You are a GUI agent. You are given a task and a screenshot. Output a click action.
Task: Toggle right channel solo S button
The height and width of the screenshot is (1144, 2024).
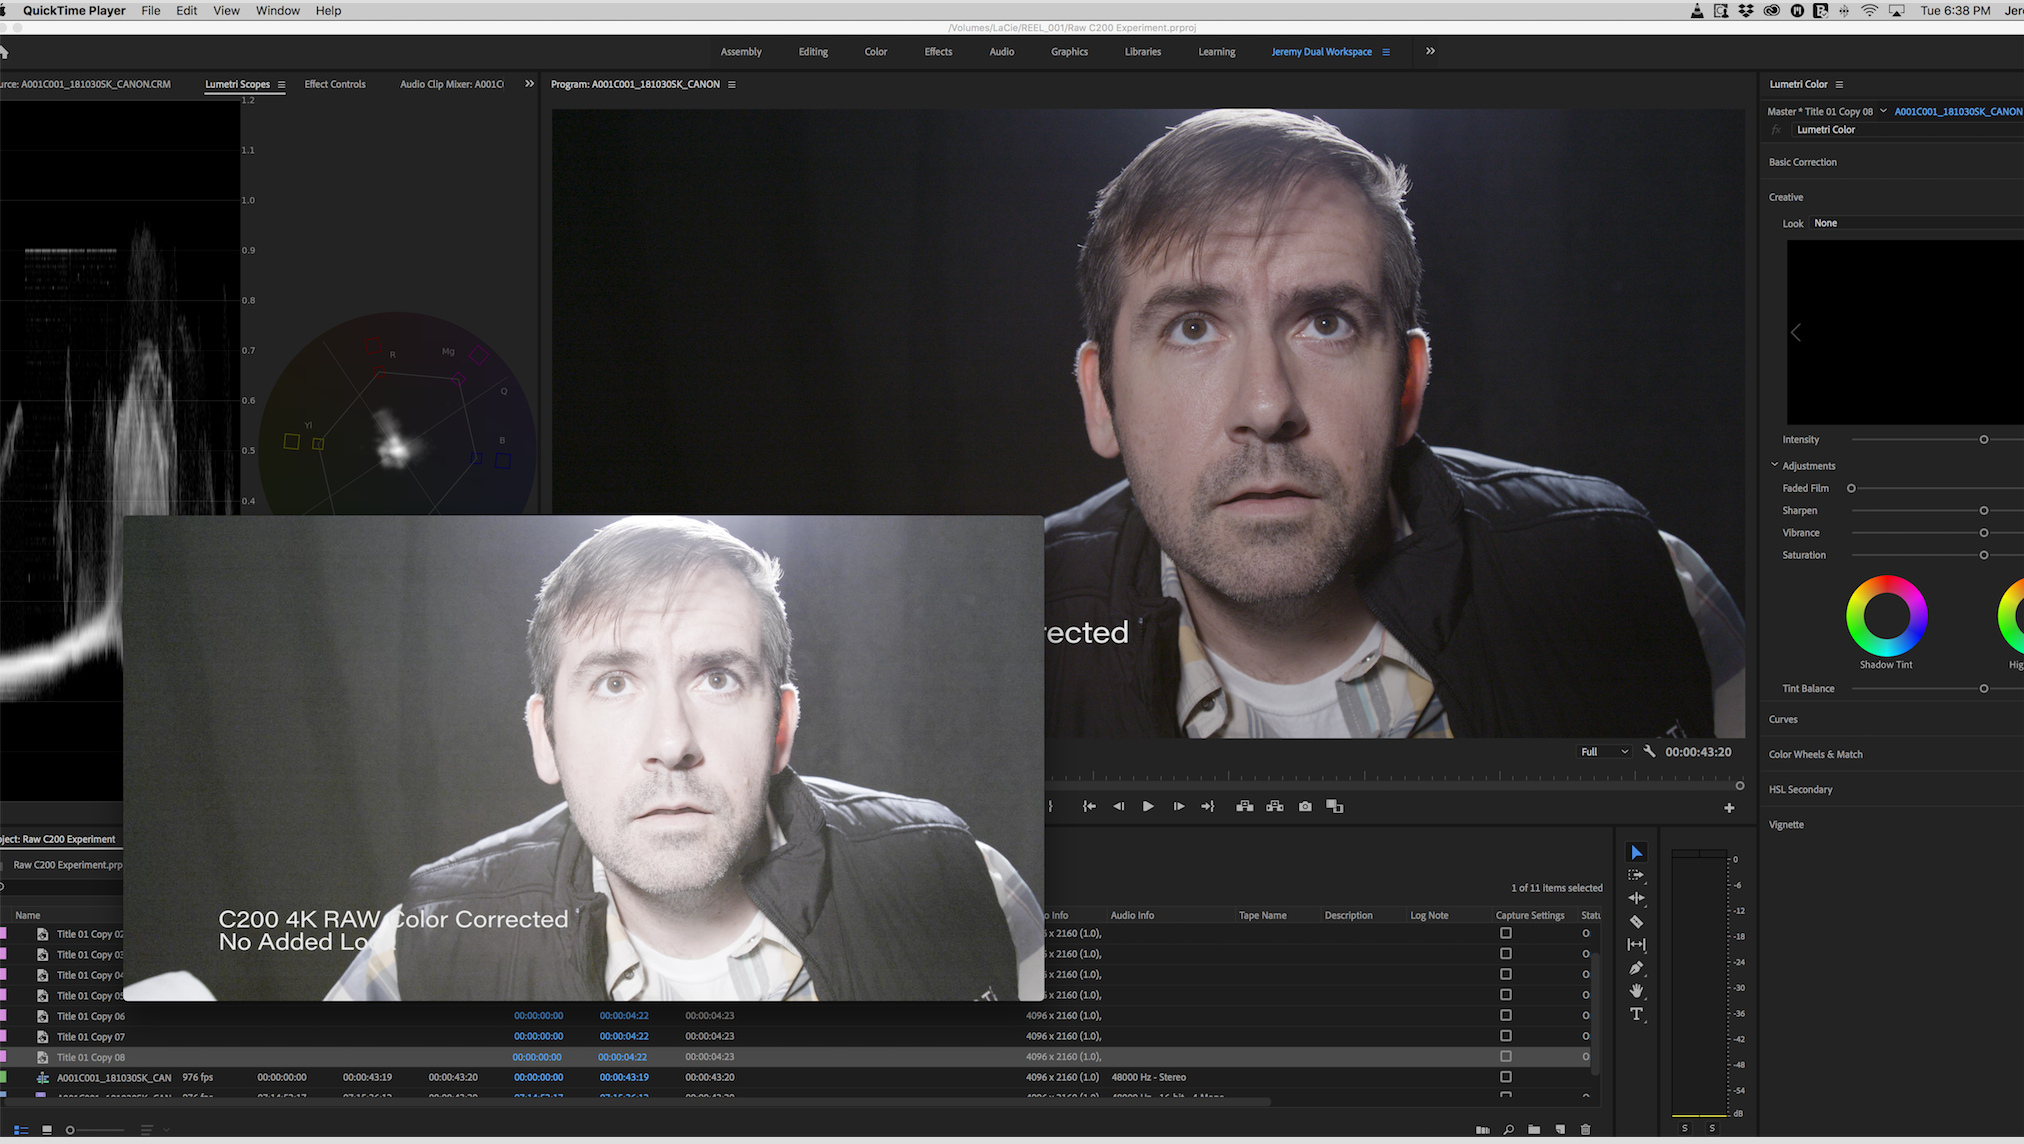coord(1712,1128)
